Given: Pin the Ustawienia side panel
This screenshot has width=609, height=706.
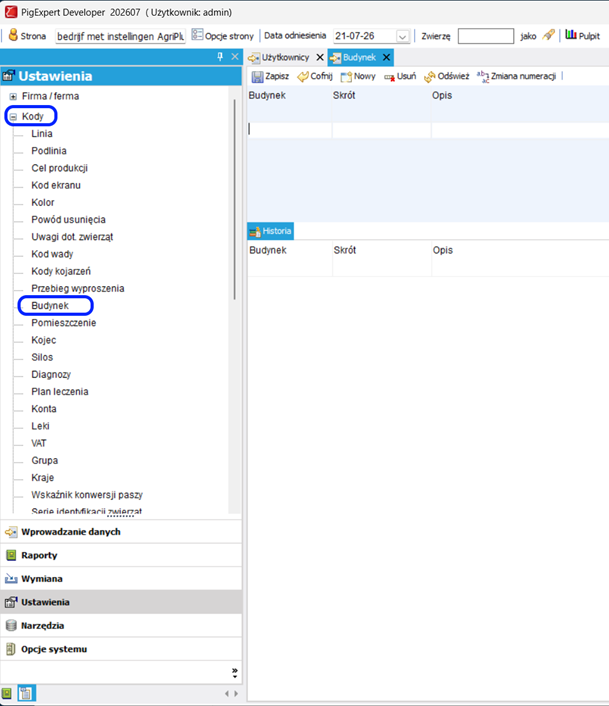Looking at the screenshot, I should (x=220, y=57).
